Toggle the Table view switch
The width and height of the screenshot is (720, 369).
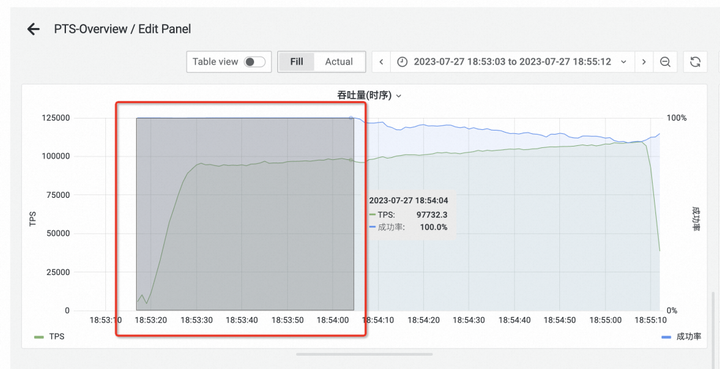click(x=255, y=62)
